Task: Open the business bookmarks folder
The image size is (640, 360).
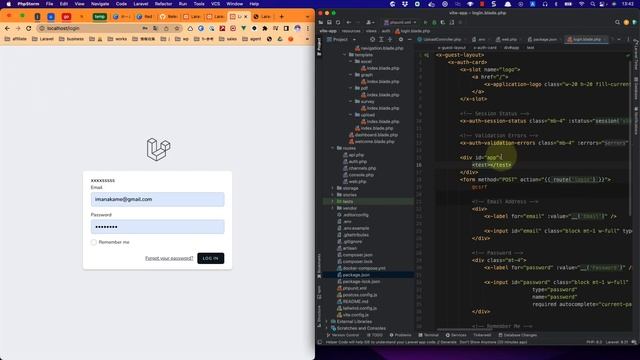Action: tap(71, 39)
